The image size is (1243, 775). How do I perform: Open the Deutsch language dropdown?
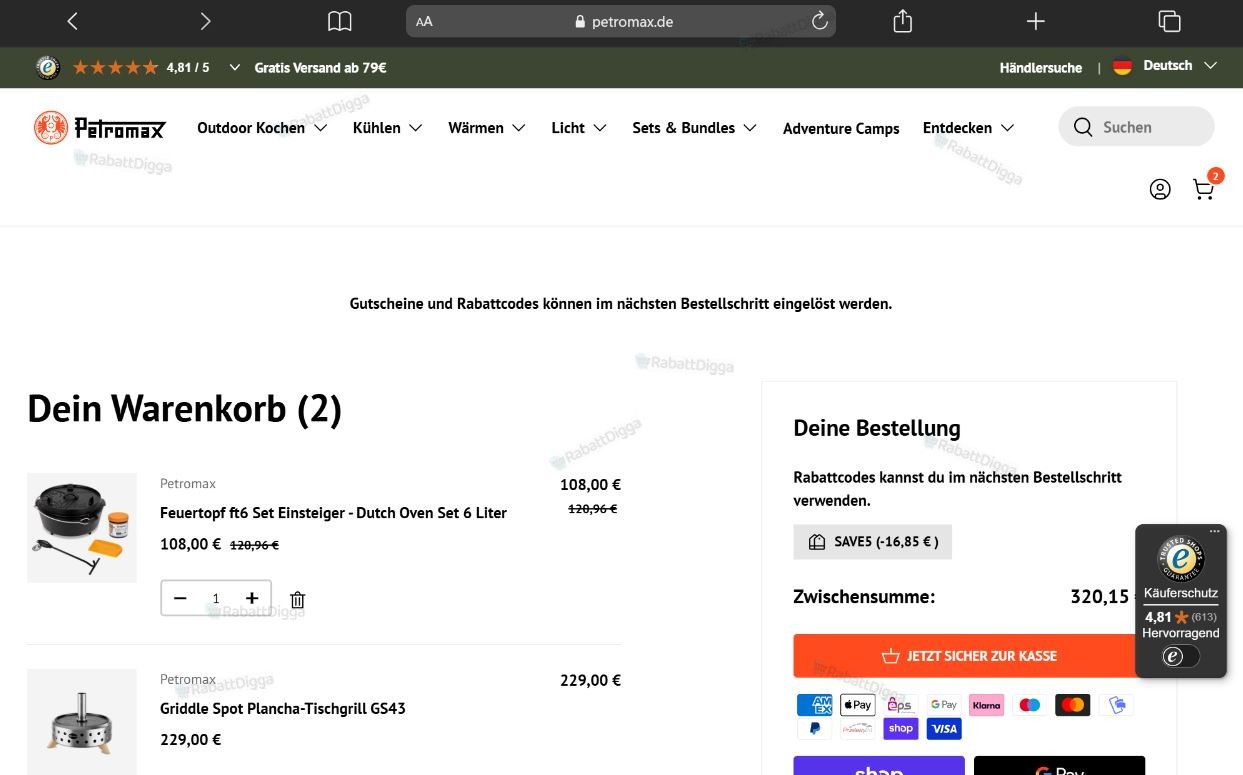coord(1180,66)
